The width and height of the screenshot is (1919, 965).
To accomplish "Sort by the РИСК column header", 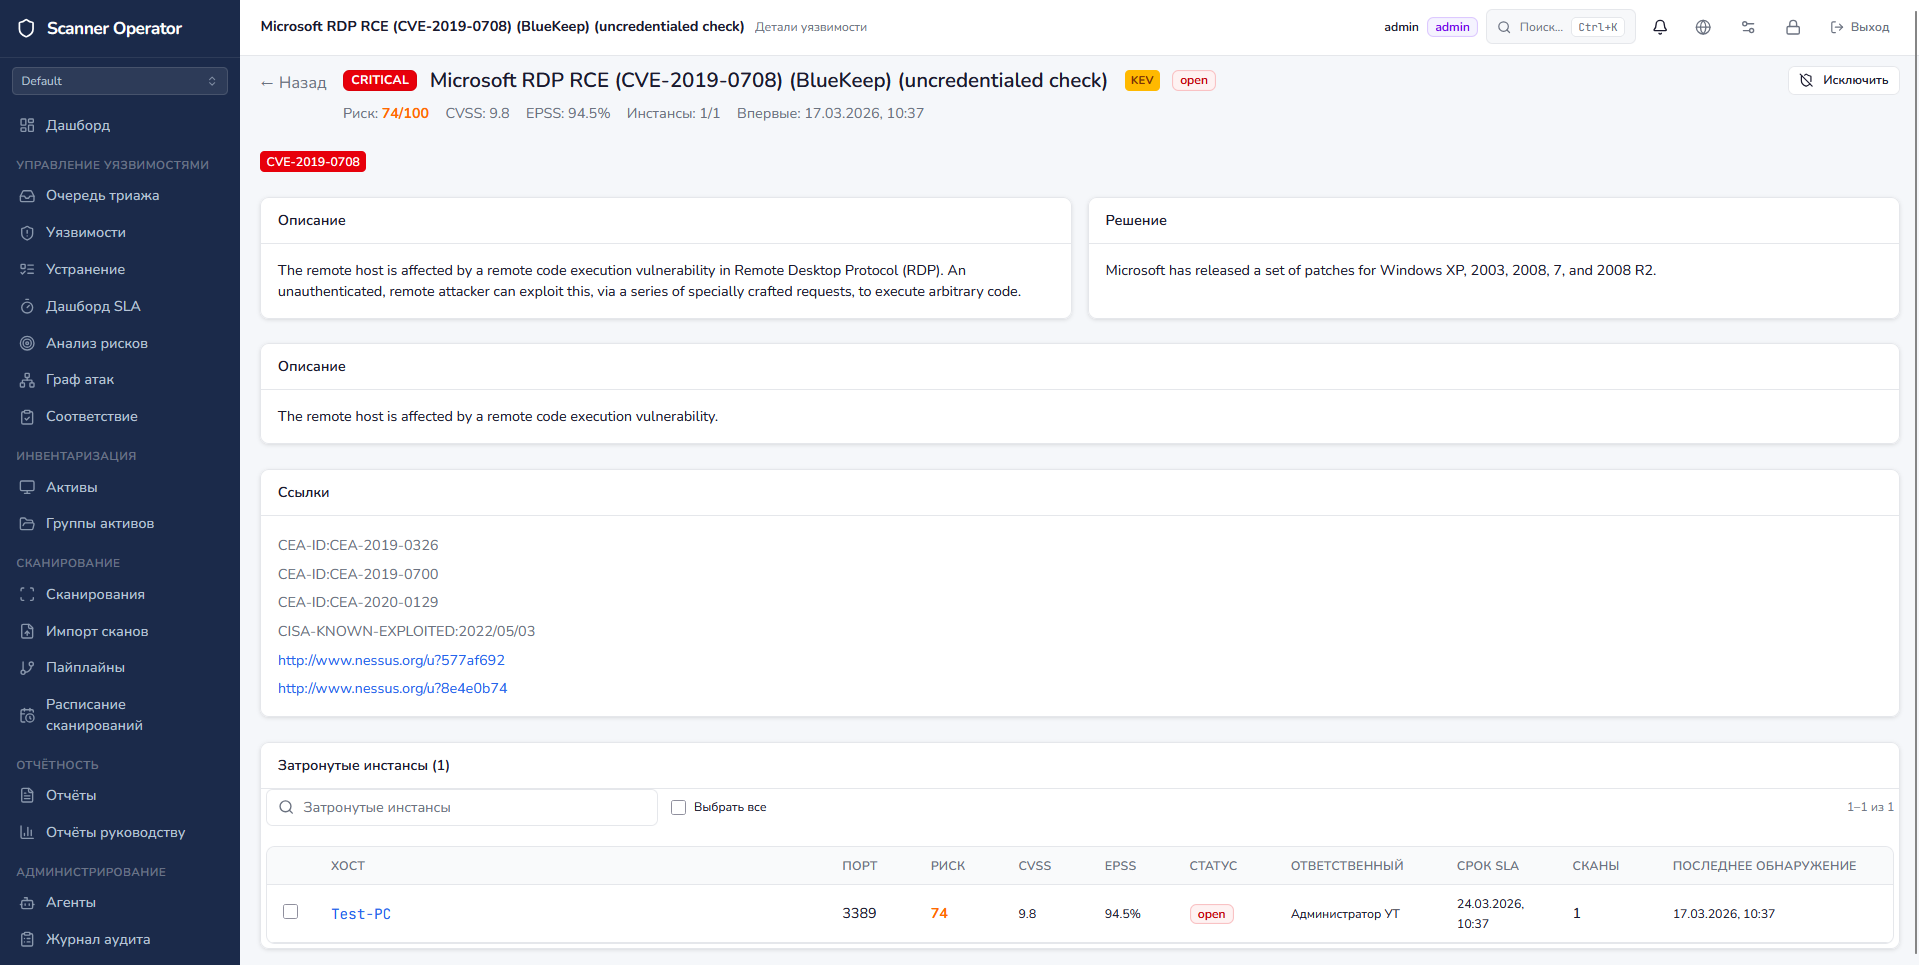I will [x=948, y=866].
